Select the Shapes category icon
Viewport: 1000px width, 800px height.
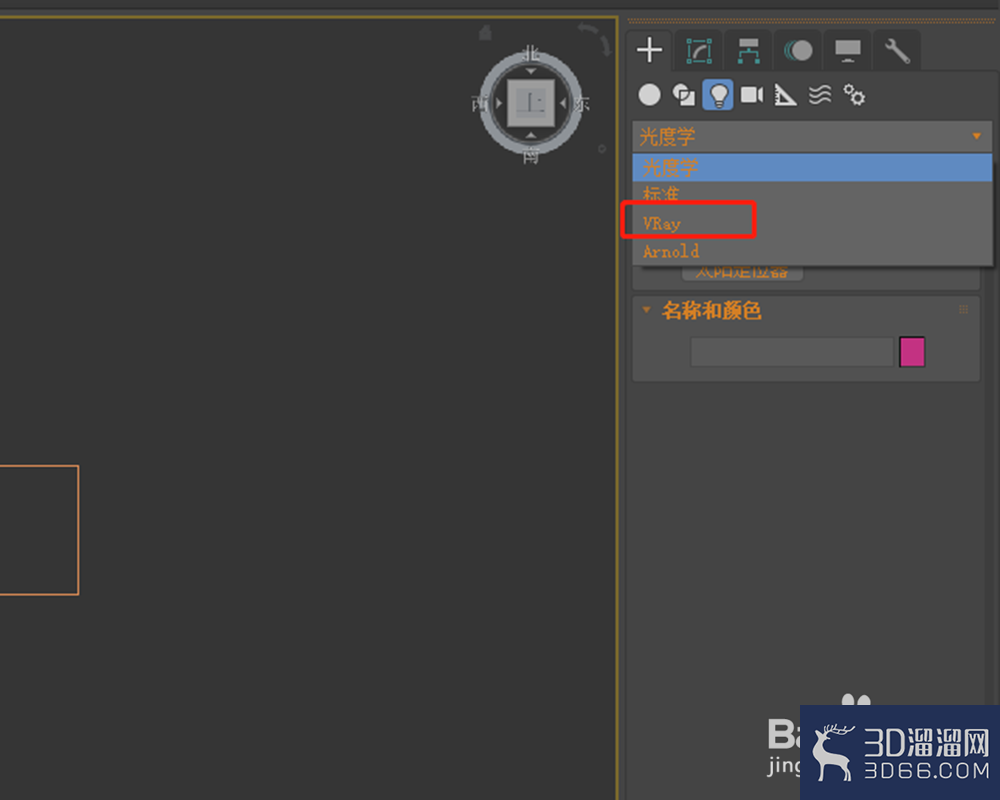click(x=684, y=95)
